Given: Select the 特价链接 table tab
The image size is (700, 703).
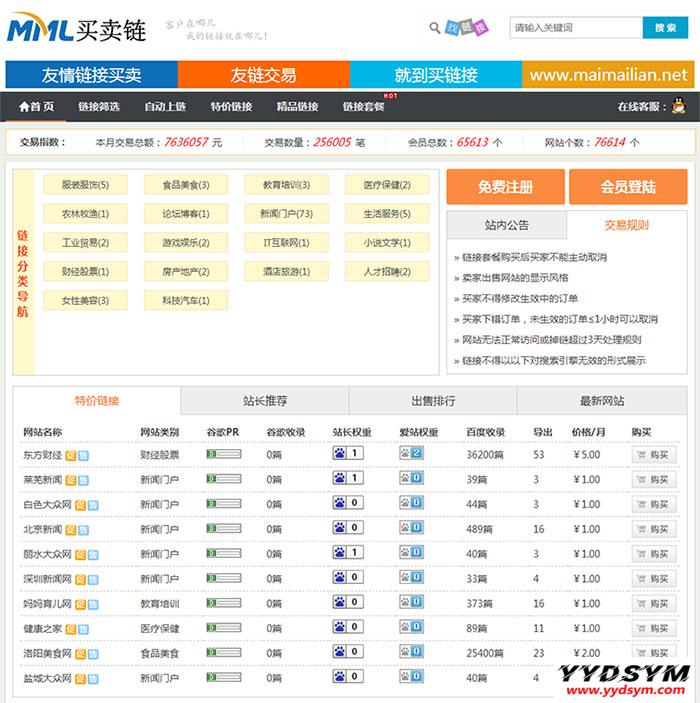Looking at the screenshot, I should (97, 400).
